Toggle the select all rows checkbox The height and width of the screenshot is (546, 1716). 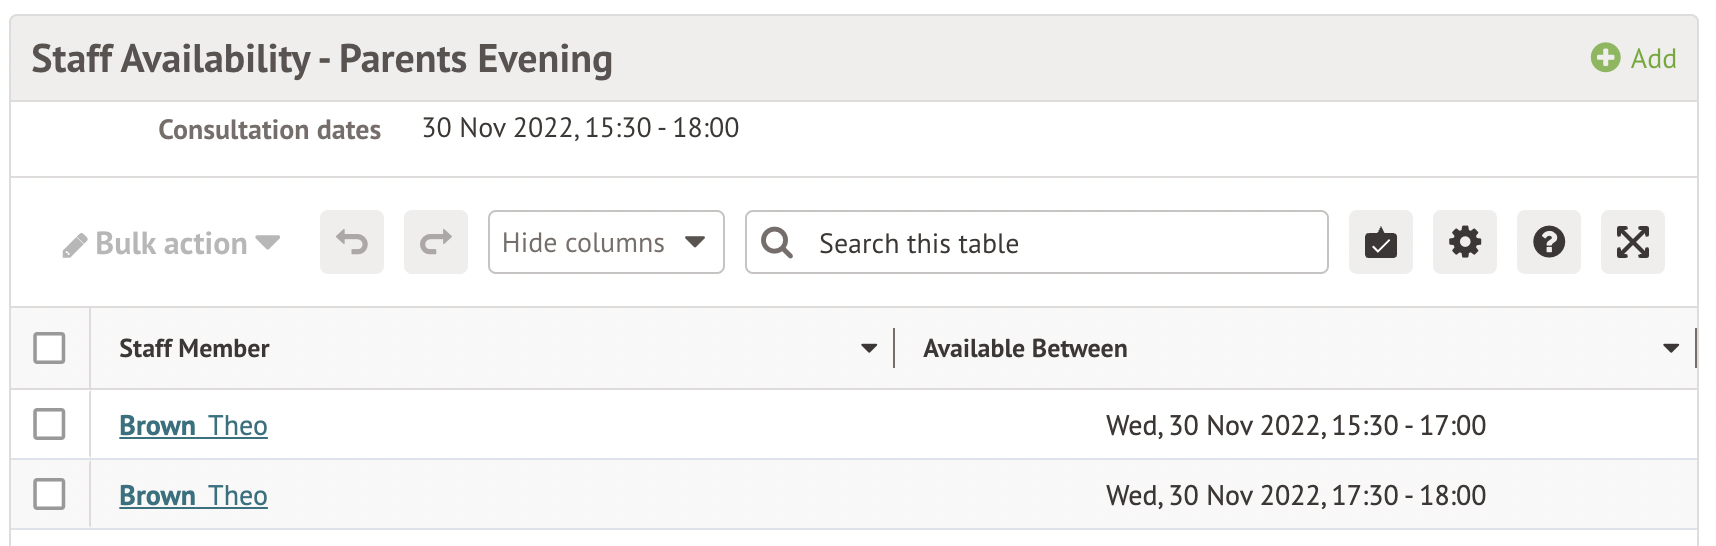point(49,348)
